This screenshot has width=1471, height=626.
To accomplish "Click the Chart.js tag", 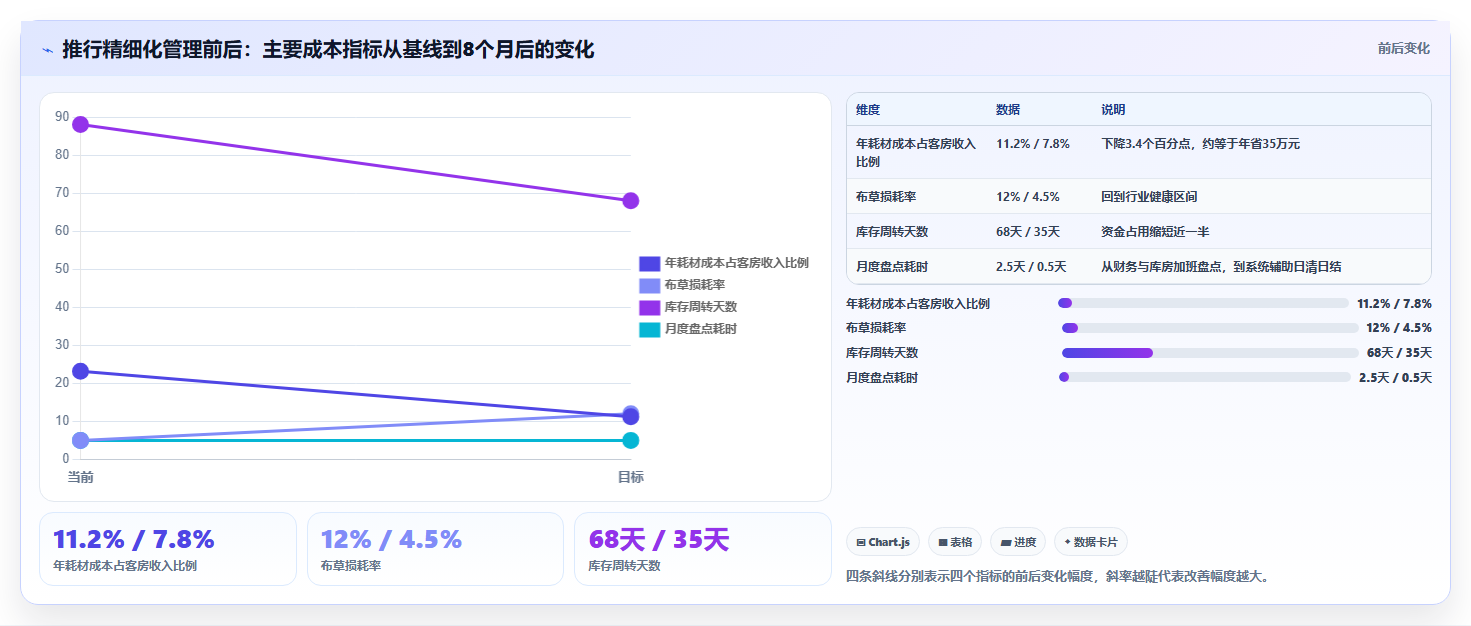I will (883, 542).
